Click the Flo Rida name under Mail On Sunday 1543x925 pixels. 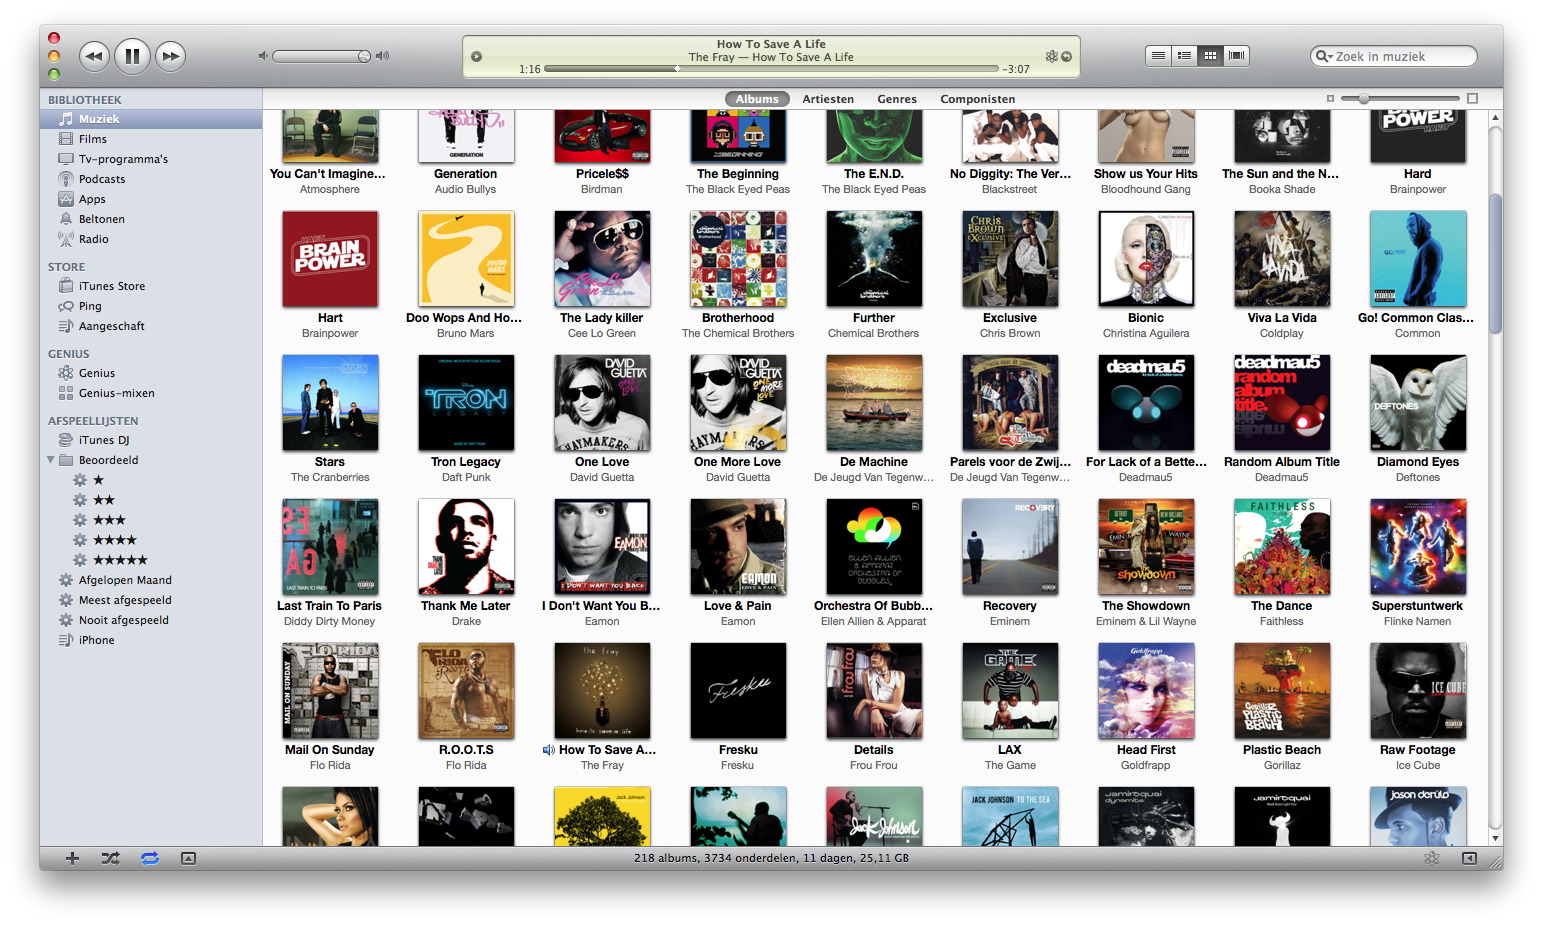(x=330, y=765)
